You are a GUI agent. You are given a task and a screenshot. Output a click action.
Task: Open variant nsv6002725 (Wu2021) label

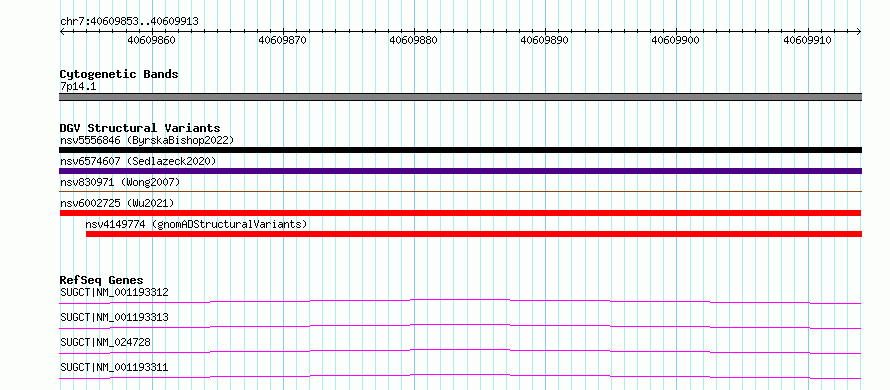click(x=117, y=203)
